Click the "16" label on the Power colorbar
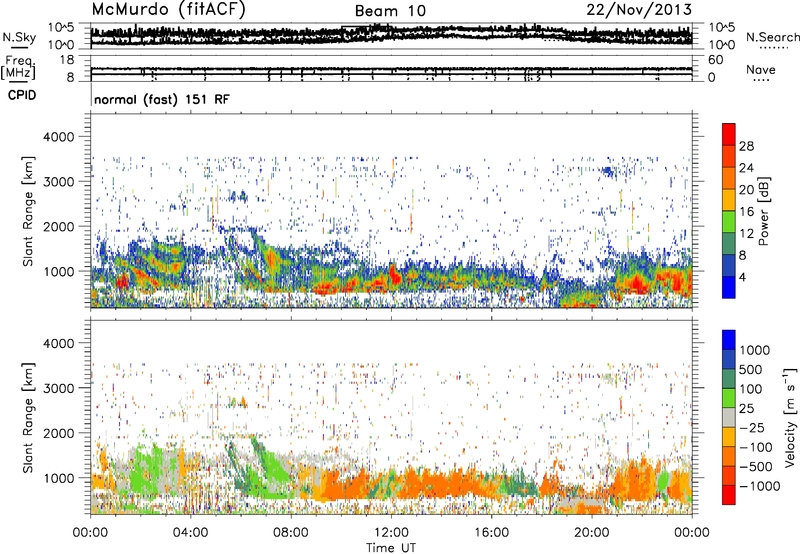Image resolution: width=800 pixels, height=554 pixels. click(746, 212)
